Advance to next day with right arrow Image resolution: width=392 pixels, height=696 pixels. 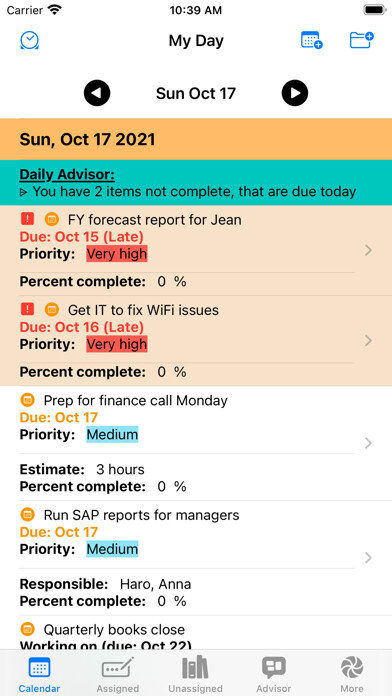(295, 93)
